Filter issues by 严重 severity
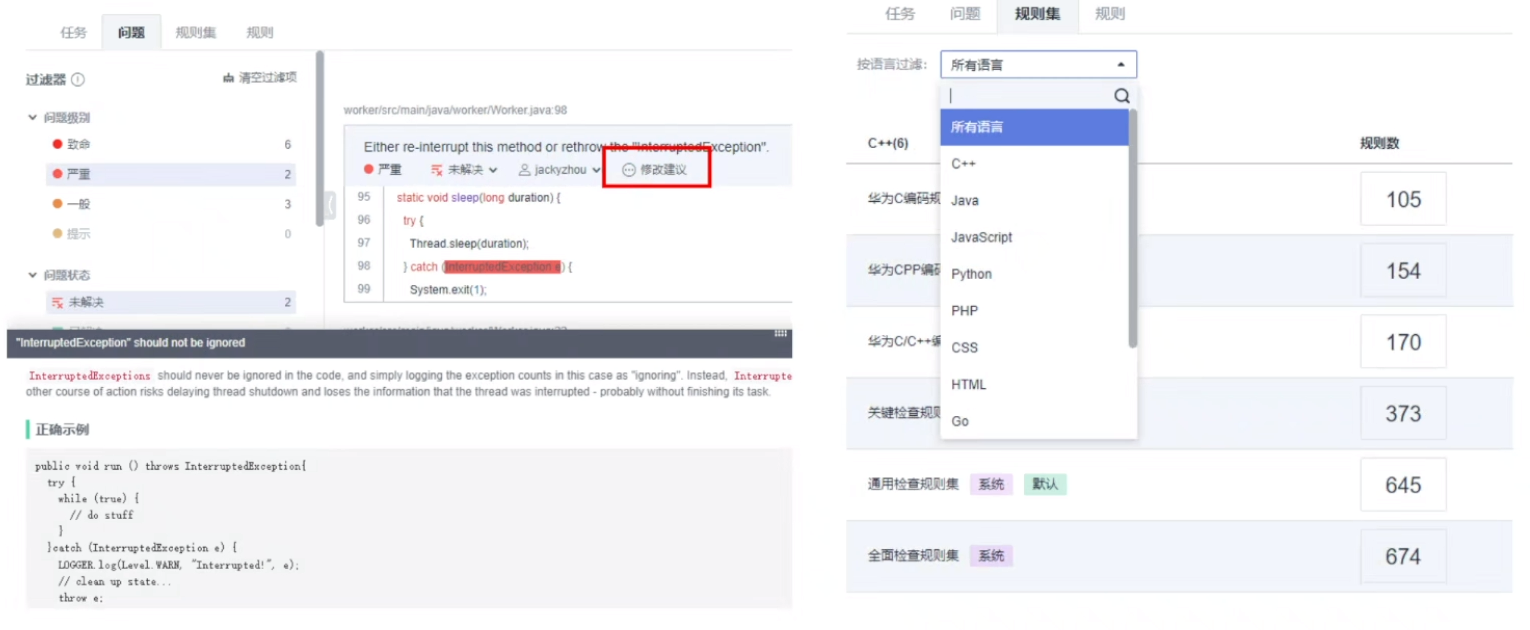The height and width of the screenshot is (630, 1530). 171,174
